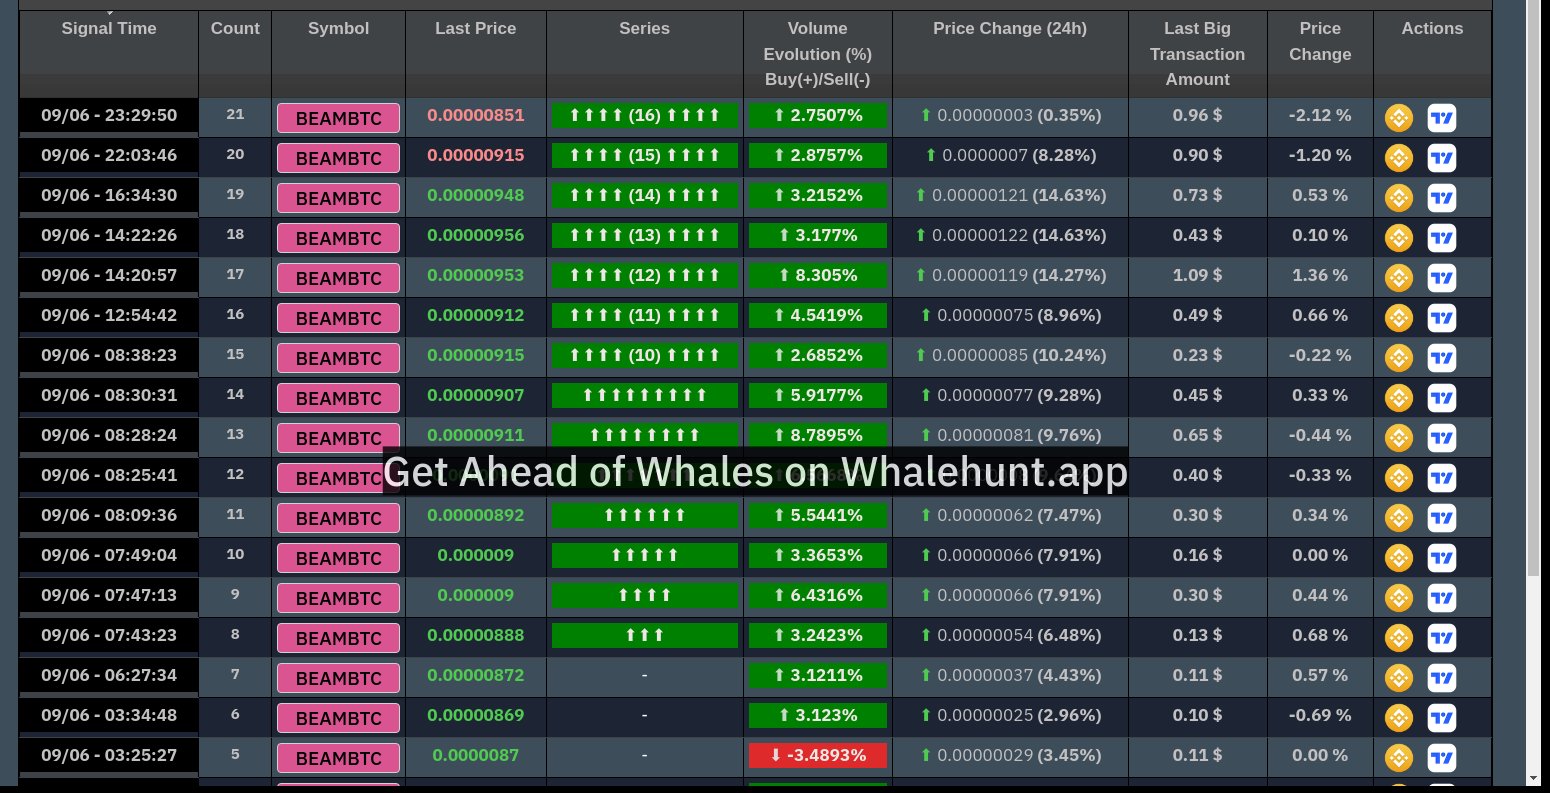Click price change 0.00000037 (4.43%)

click(x=1010, y=675)
